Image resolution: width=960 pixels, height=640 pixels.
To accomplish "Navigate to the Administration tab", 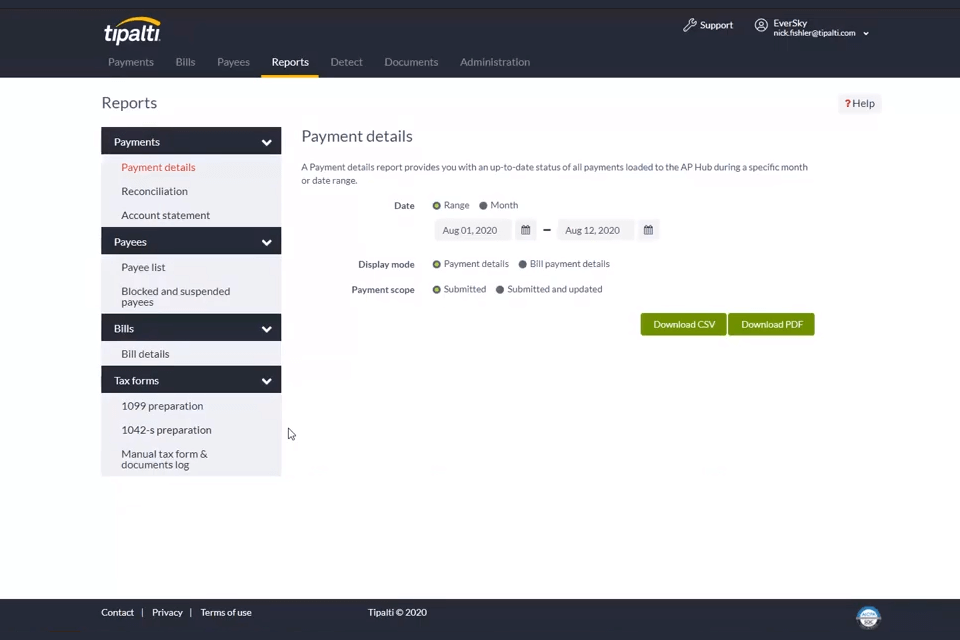I will (x=495, y=62).
